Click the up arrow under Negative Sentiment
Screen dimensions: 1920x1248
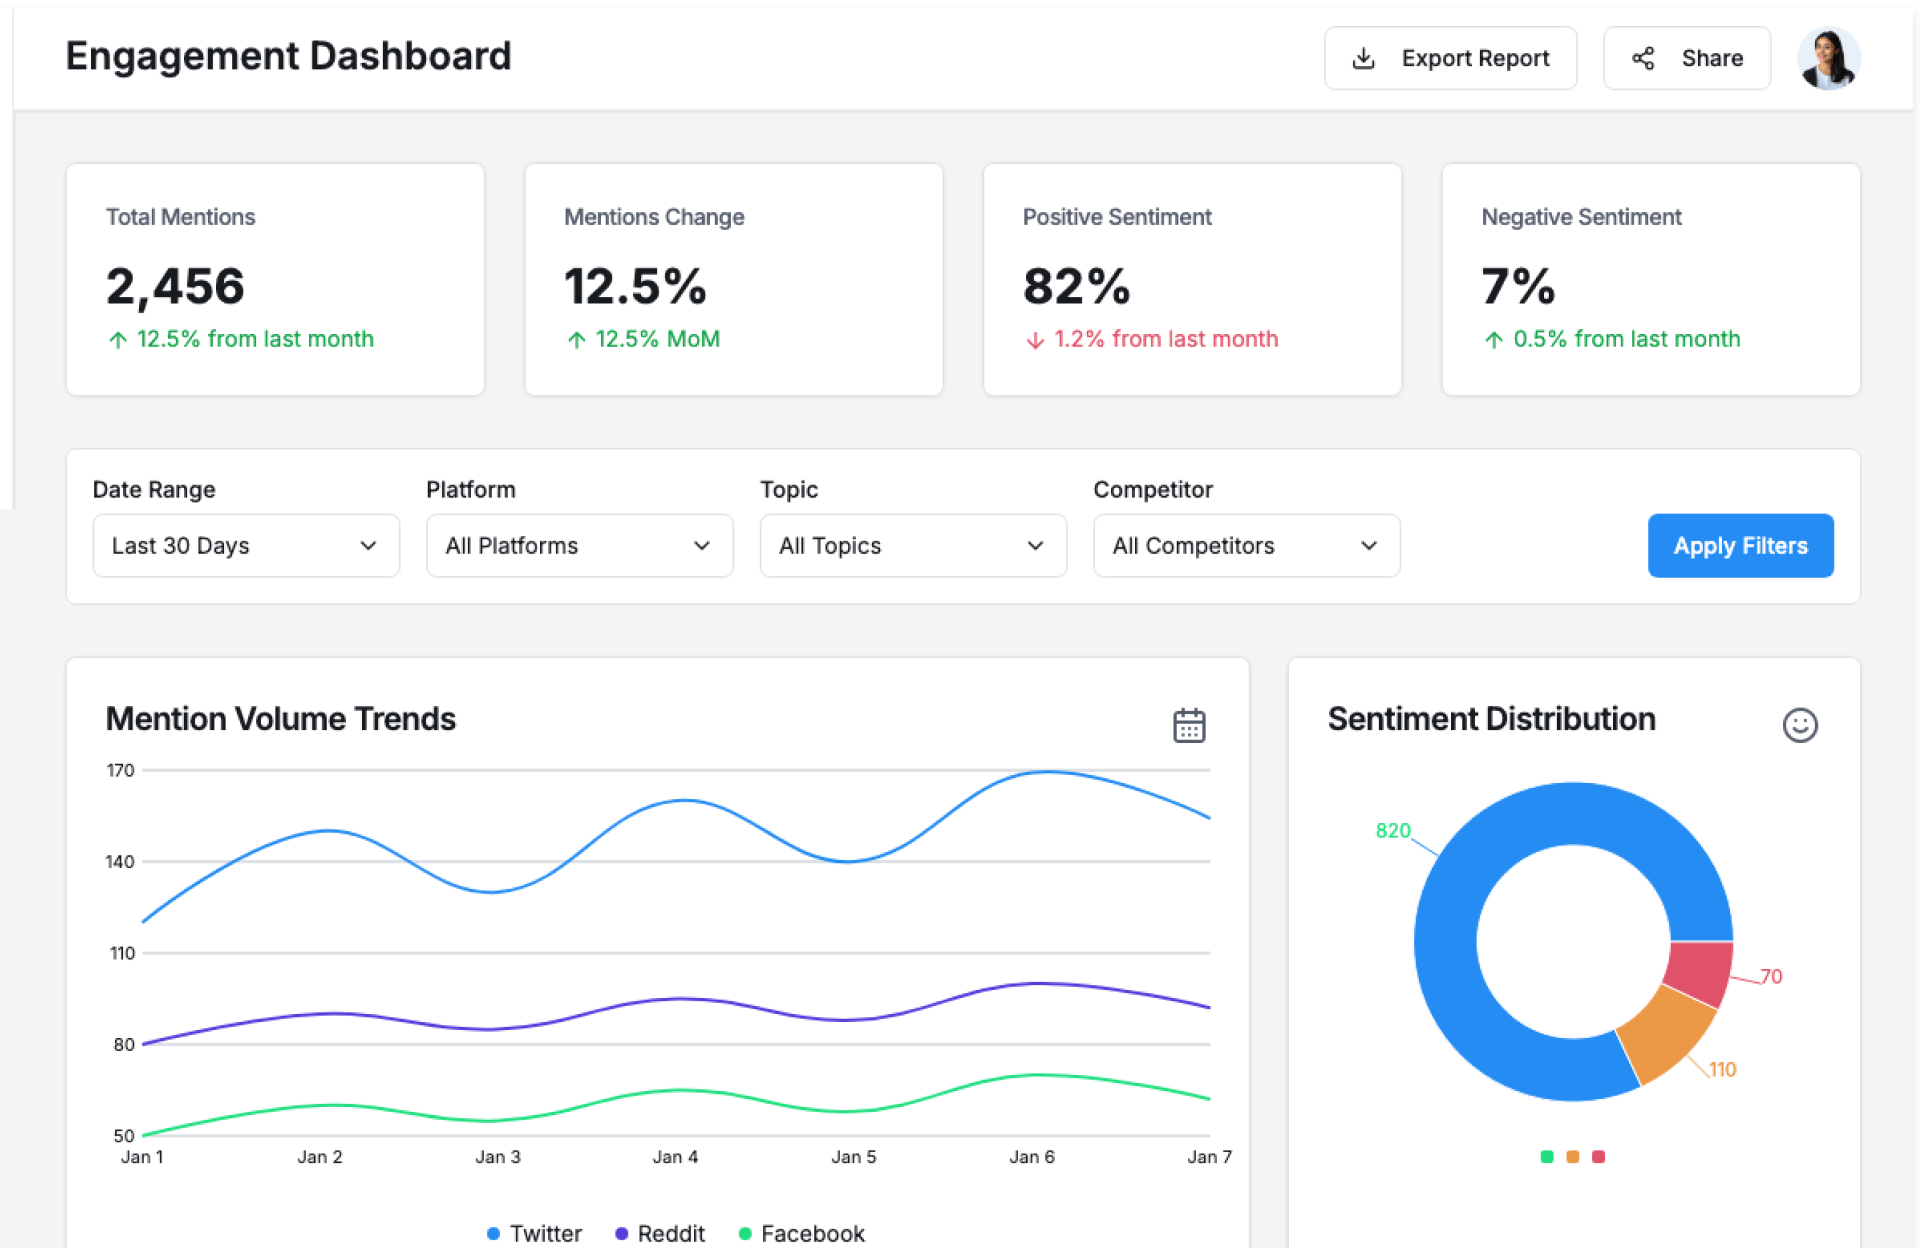1494,340
